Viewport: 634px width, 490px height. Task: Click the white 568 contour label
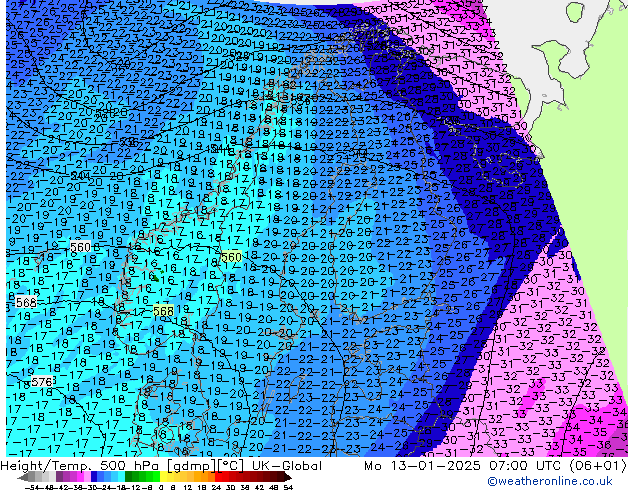coord(26,302)
